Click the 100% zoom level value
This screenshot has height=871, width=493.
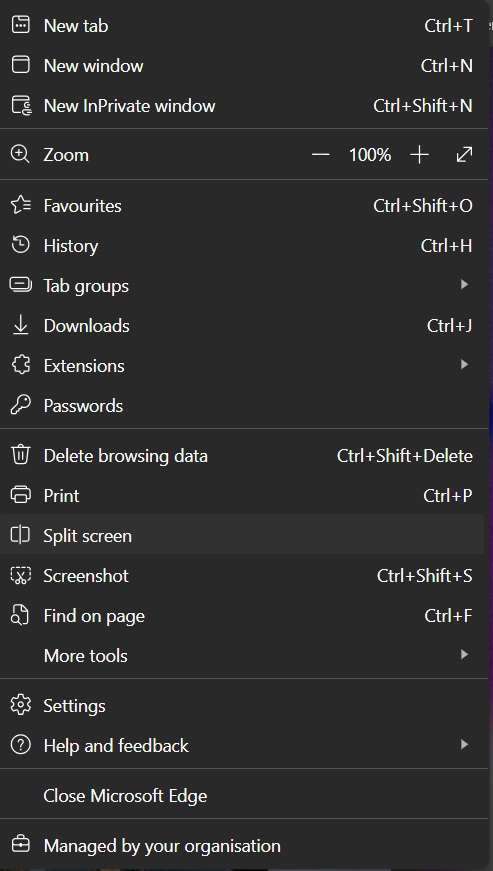[370, 154]
